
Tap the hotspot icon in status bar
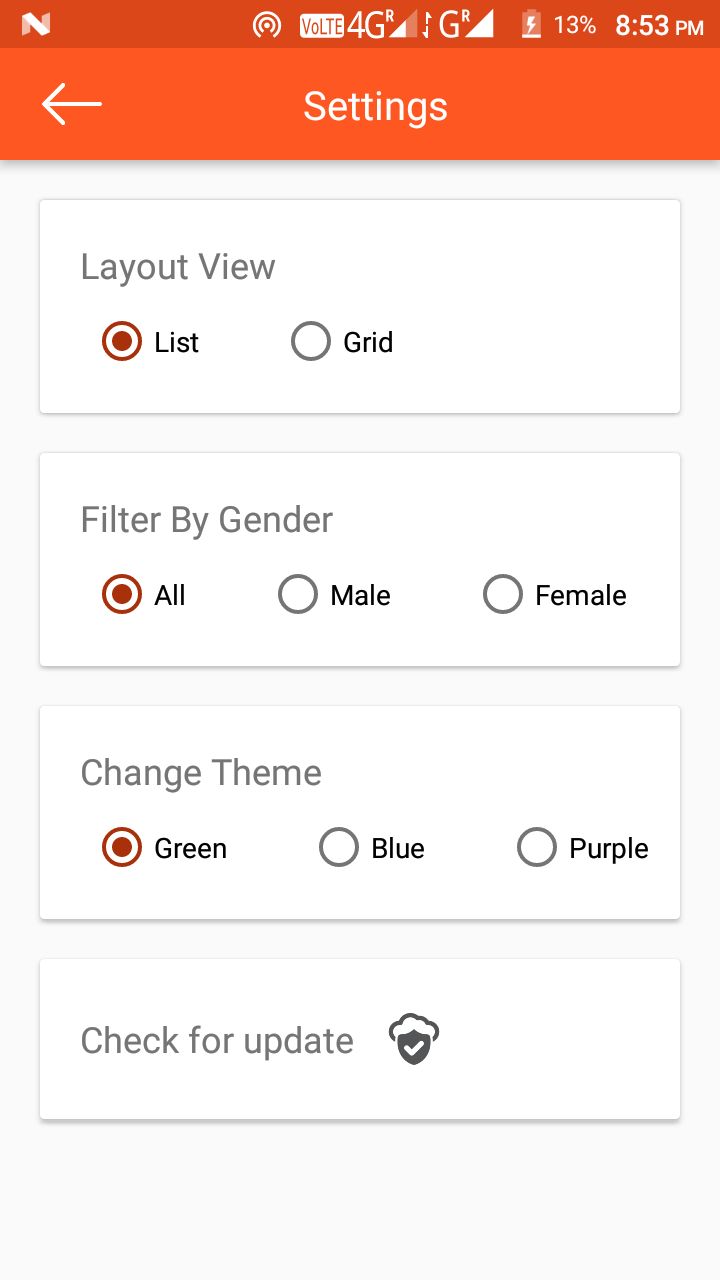point(267,25)
